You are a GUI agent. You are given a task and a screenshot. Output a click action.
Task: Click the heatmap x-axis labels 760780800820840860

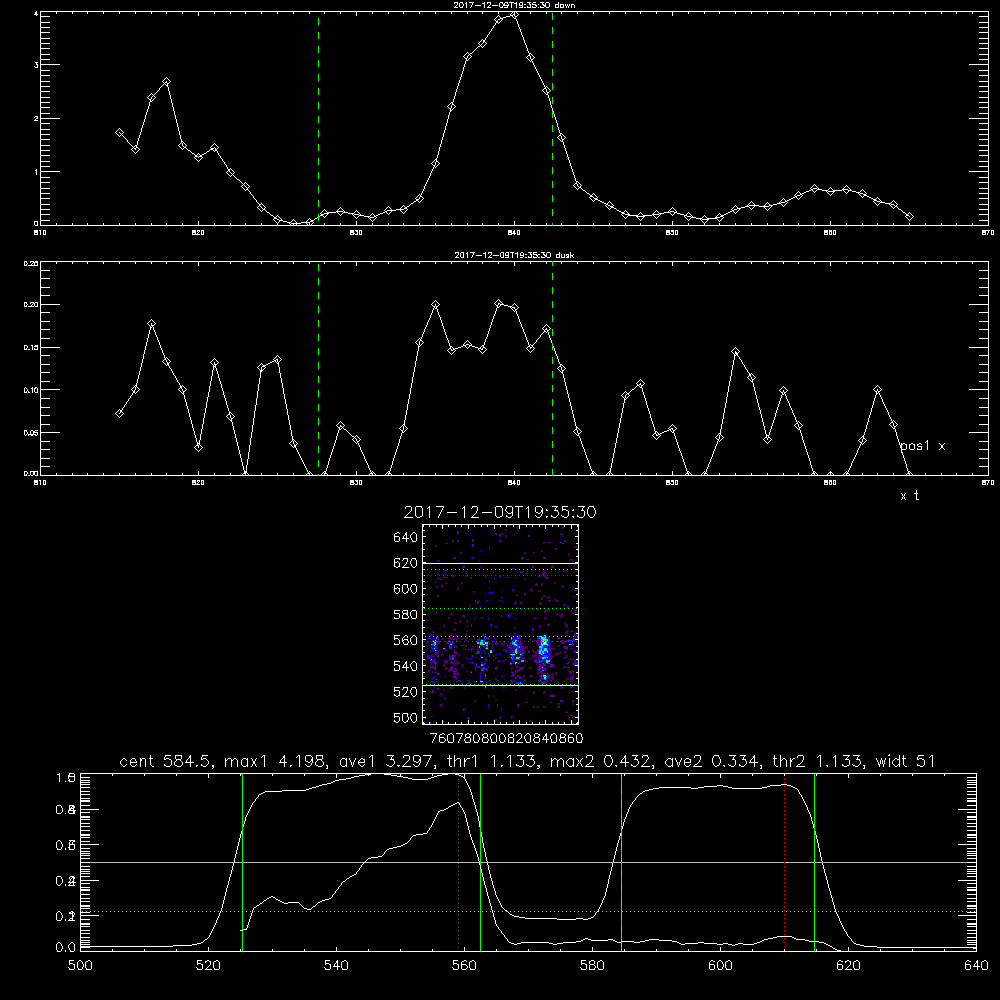pos(506,738)
